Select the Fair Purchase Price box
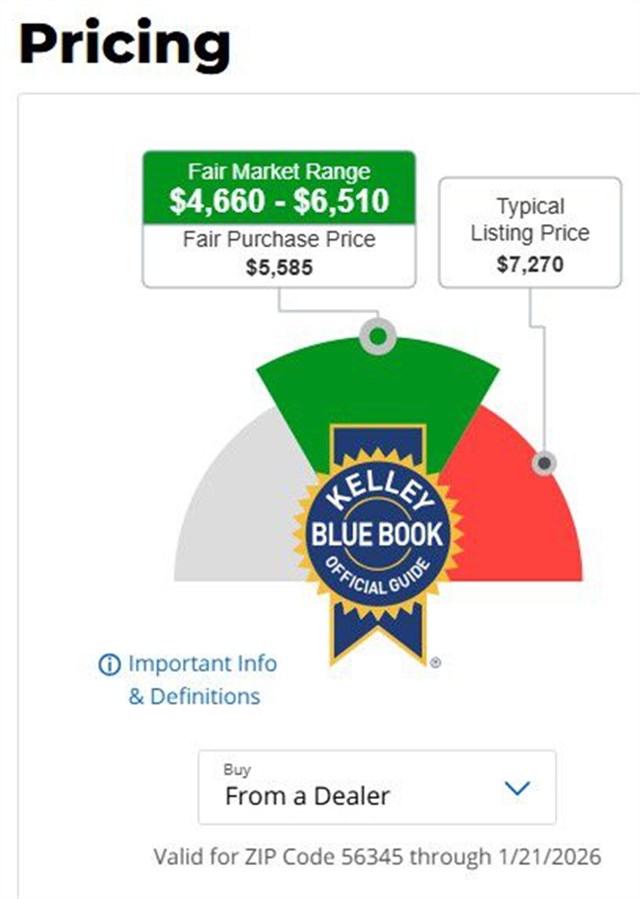The width and height of the screenshot is (640, 899). click(278, 254)
